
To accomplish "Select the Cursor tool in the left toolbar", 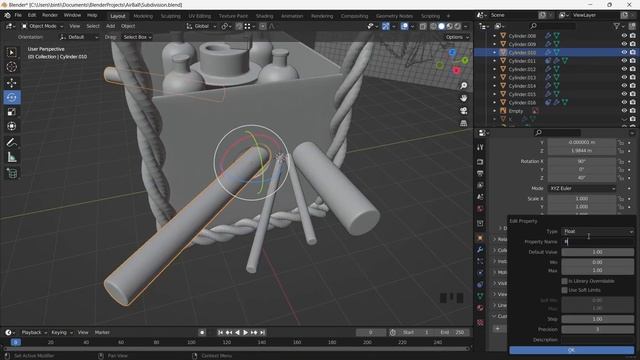I will [11, 67].
